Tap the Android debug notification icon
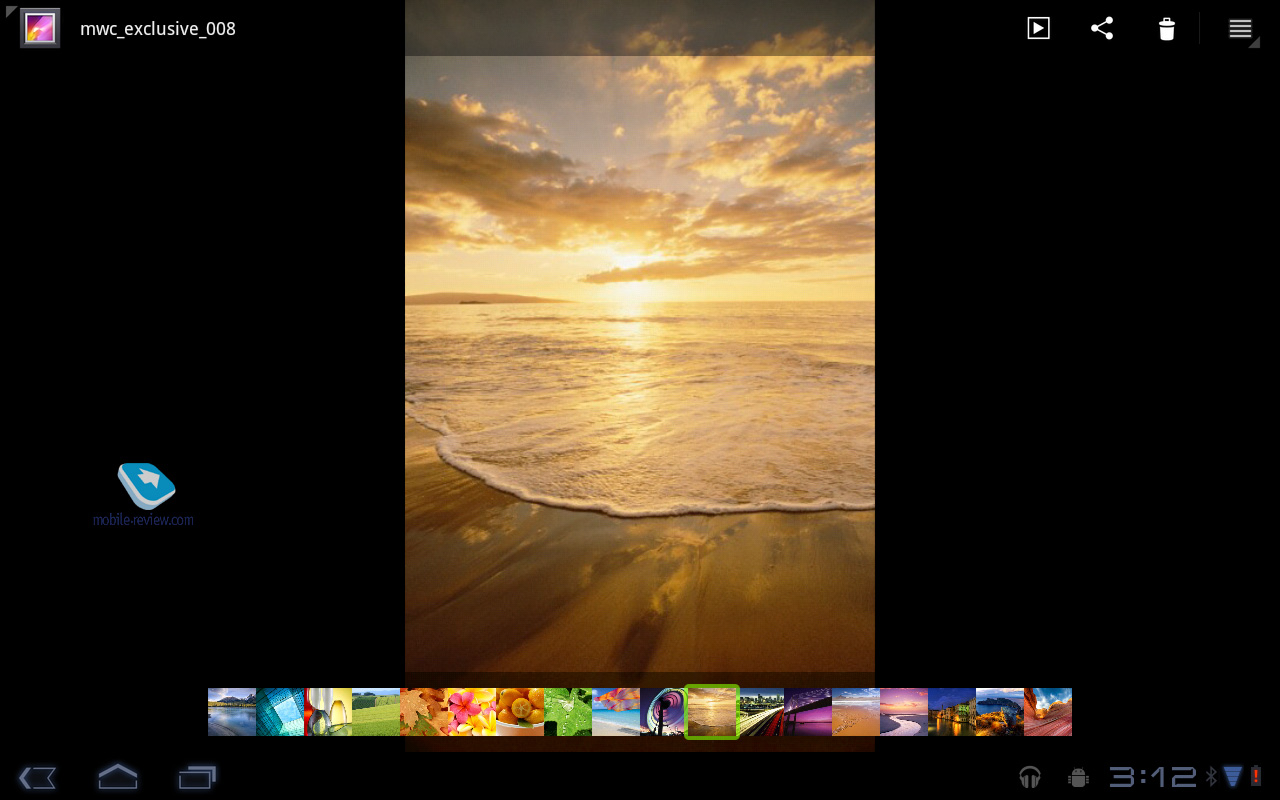 1078,777
